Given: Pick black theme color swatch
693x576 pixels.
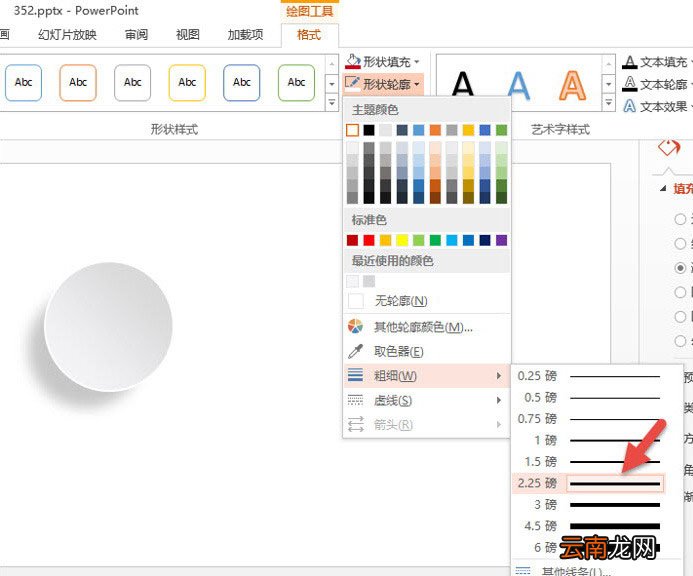Looking at the screenshot, I should coord(369,130).
